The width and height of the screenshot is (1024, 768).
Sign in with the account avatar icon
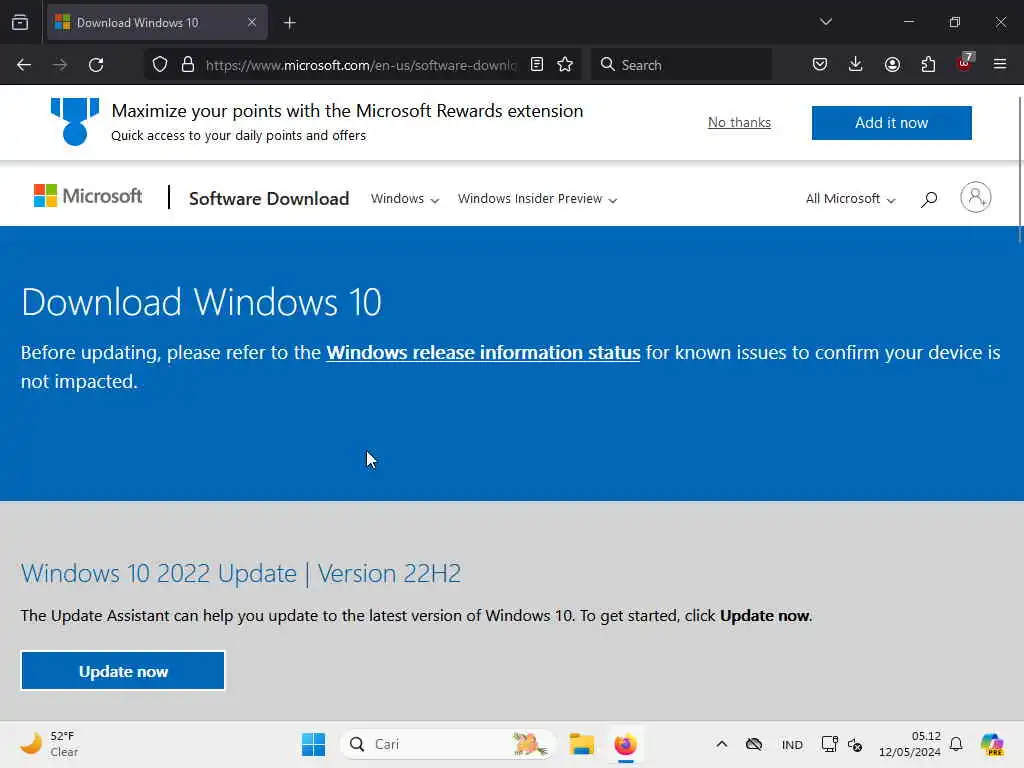pyautogui.click(x=976, y=197)
